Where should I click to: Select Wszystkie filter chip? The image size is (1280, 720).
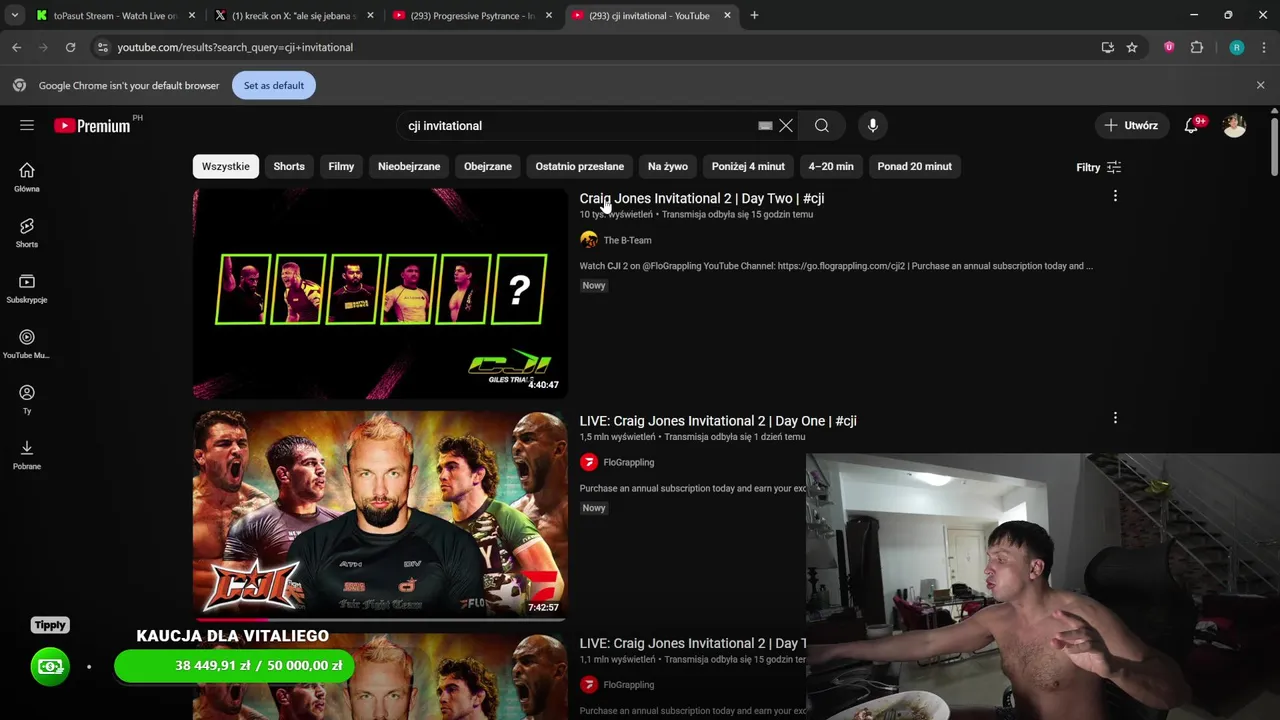tap(226, 166)
